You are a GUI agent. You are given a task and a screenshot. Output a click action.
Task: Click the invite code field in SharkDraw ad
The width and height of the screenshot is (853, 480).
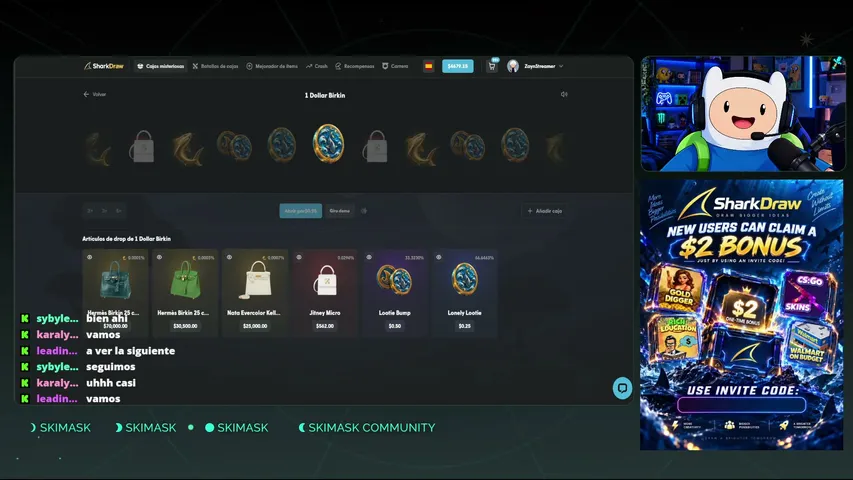coord(741,405)
